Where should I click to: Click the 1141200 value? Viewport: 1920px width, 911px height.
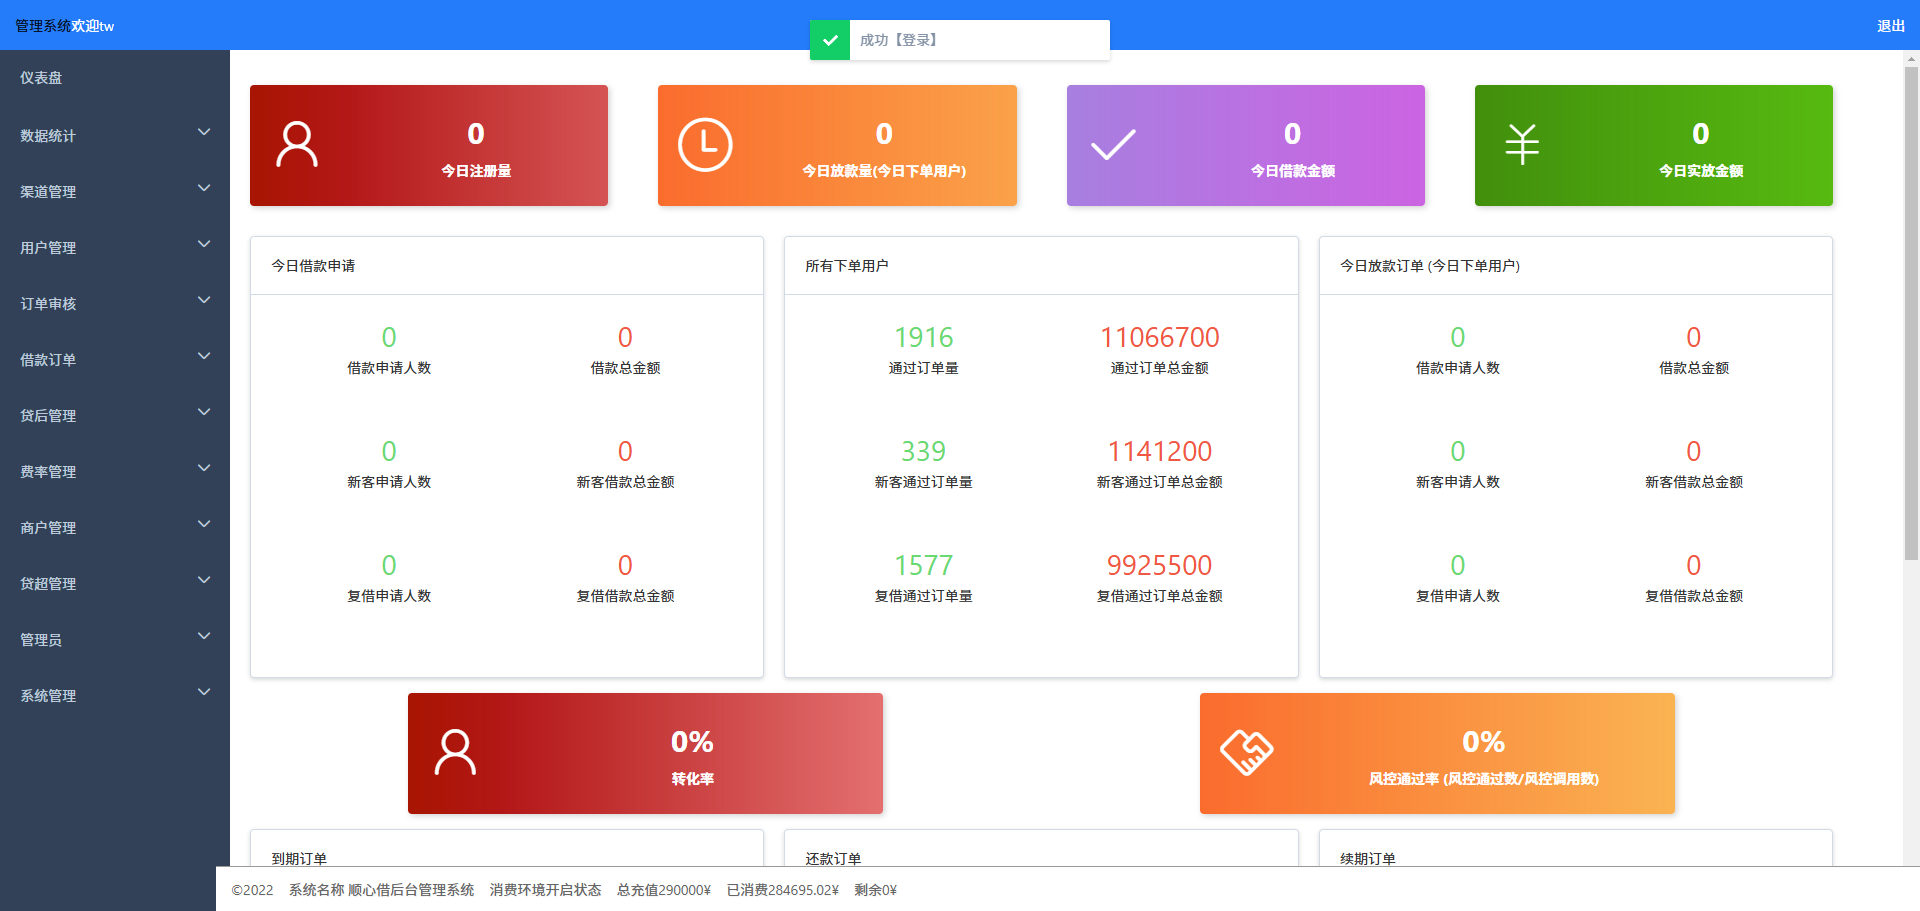(1160, 452)
